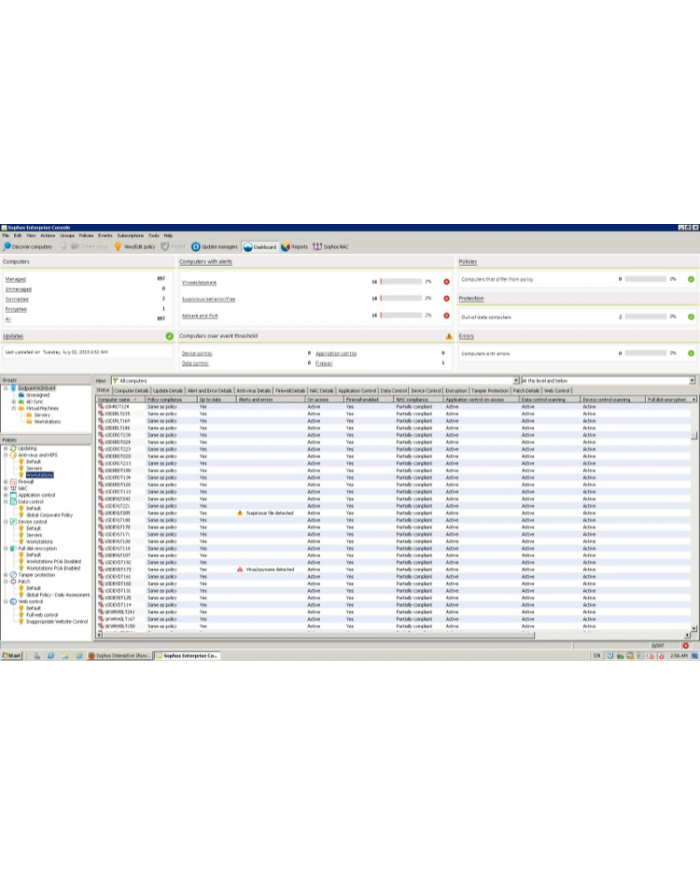Click the computer list vertical scrollbar thumb
The width and height of the screenshot is (700, 886).
click(694, 436)
